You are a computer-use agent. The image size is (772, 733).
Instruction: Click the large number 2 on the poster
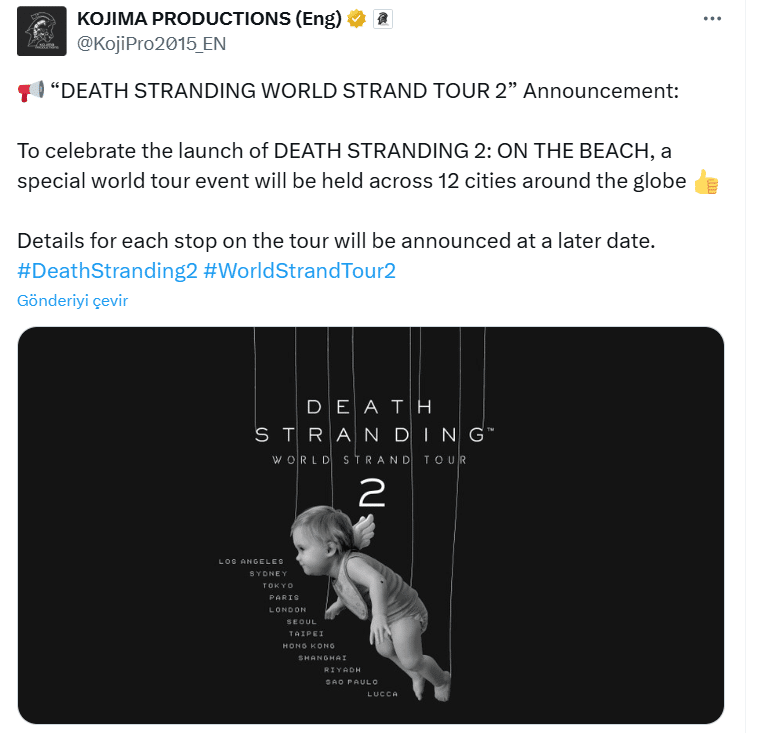coord(370,491)
